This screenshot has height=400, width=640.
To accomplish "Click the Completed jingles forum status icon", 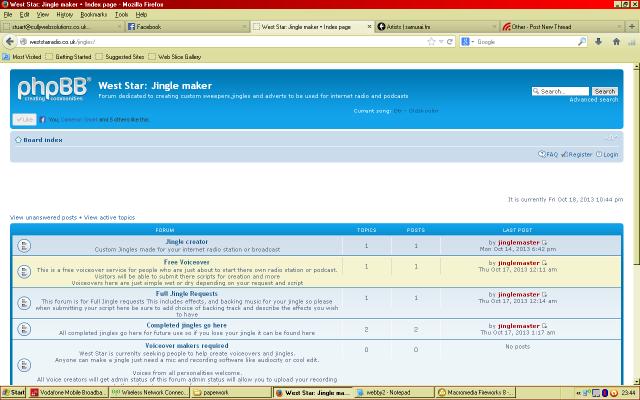I will tap(23, 328).
